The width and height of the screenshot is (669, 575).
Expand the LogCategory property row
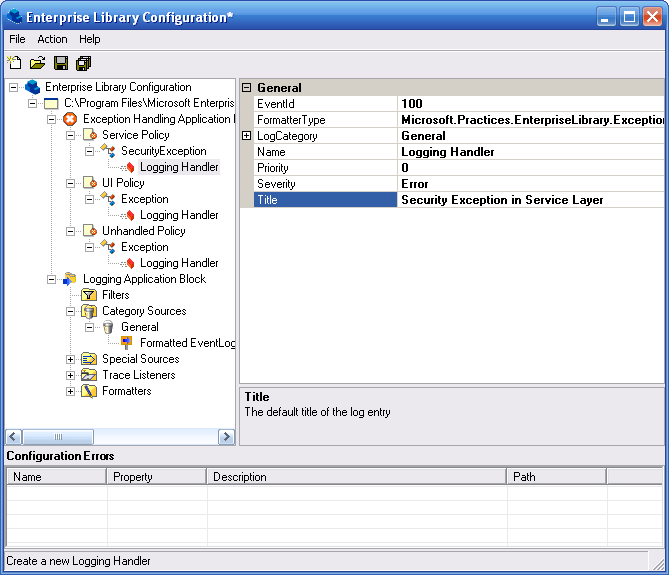(x=246, y=136)
